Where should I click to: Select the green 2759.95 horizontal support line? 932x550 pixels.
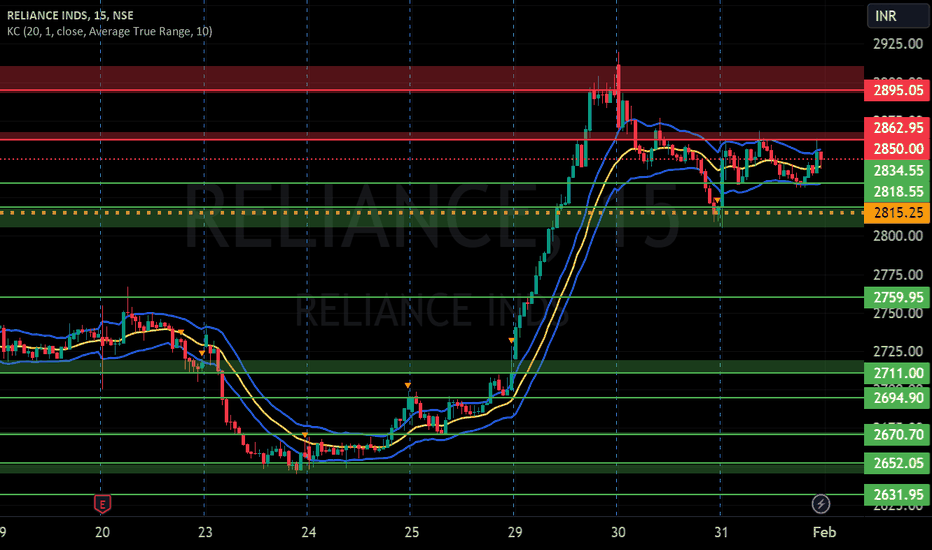[432, 297]
